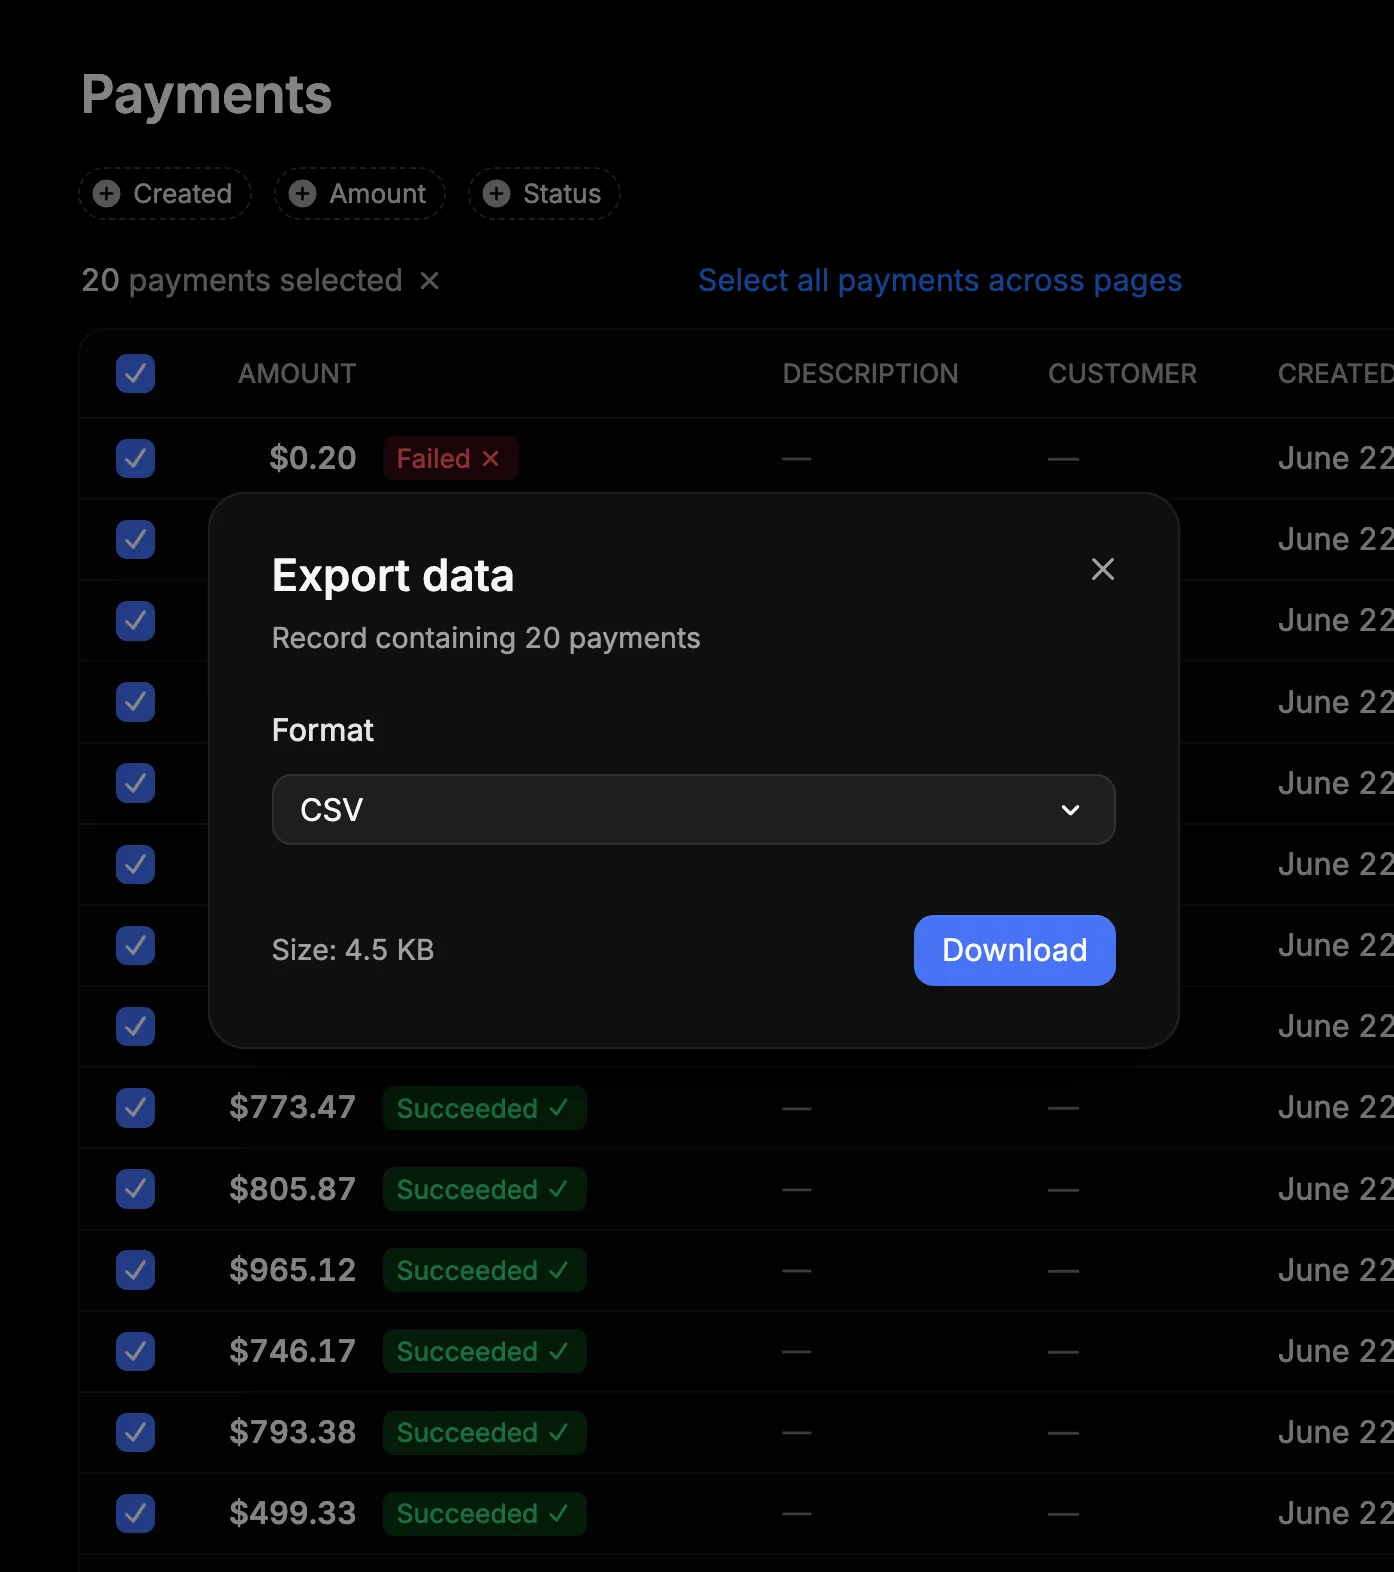This screenshot has width=1394, height=1572.
Task: Click the Size: 4.5 KB text
Action: click(353, 950)
